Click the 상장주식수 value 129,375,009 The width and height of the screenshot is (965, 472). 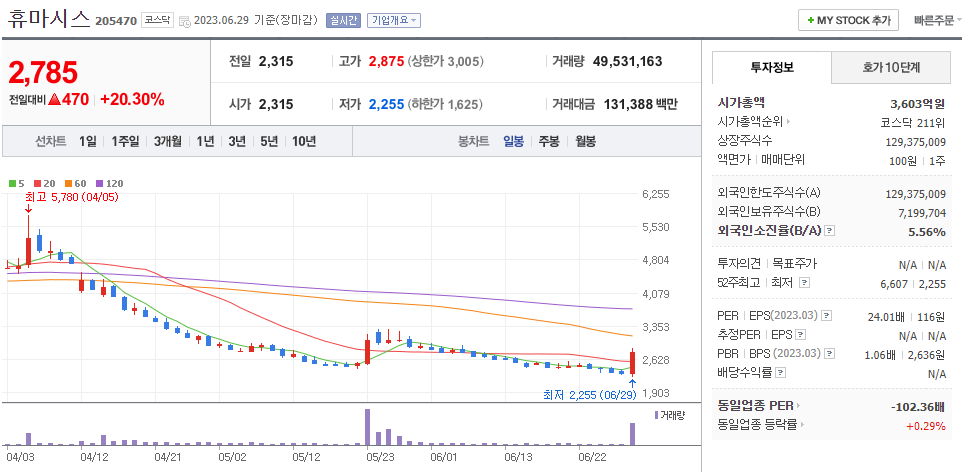pyautogui.click(x=916, y=142)
